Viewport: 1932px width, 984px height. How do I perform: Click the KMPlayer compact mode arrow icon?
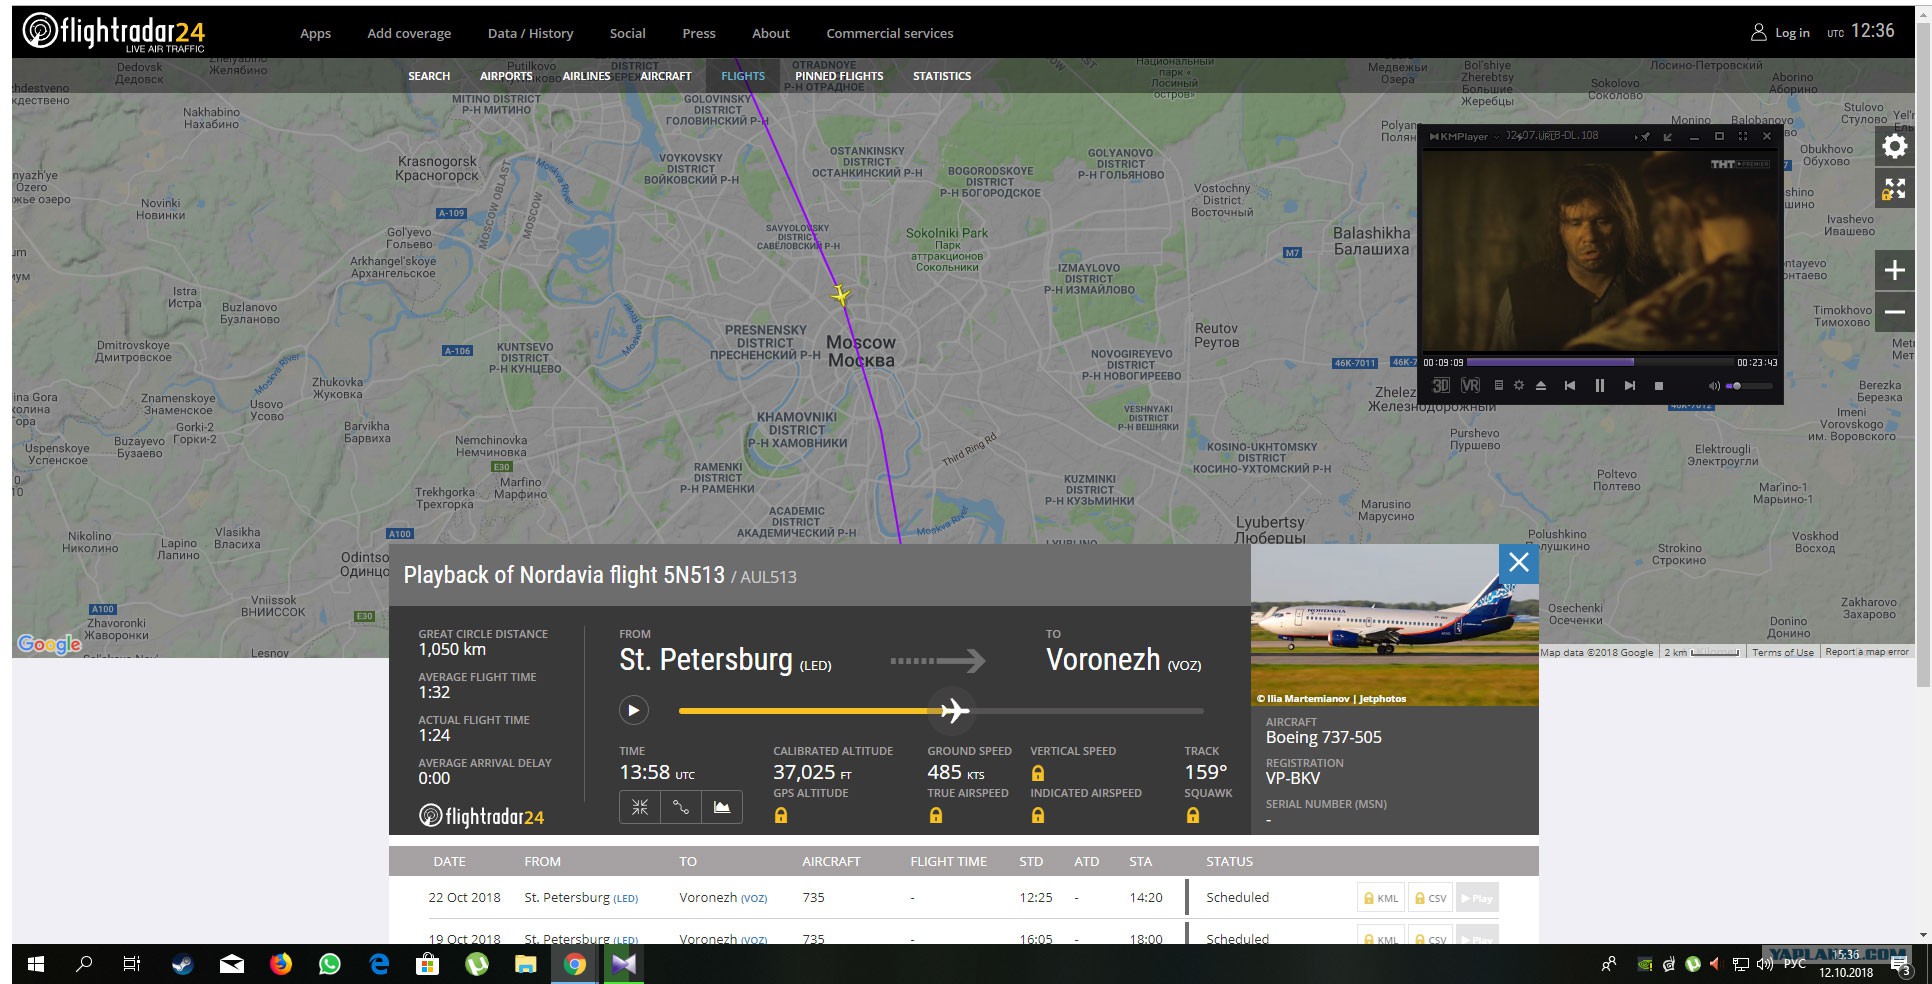(x=1667, y=136)
